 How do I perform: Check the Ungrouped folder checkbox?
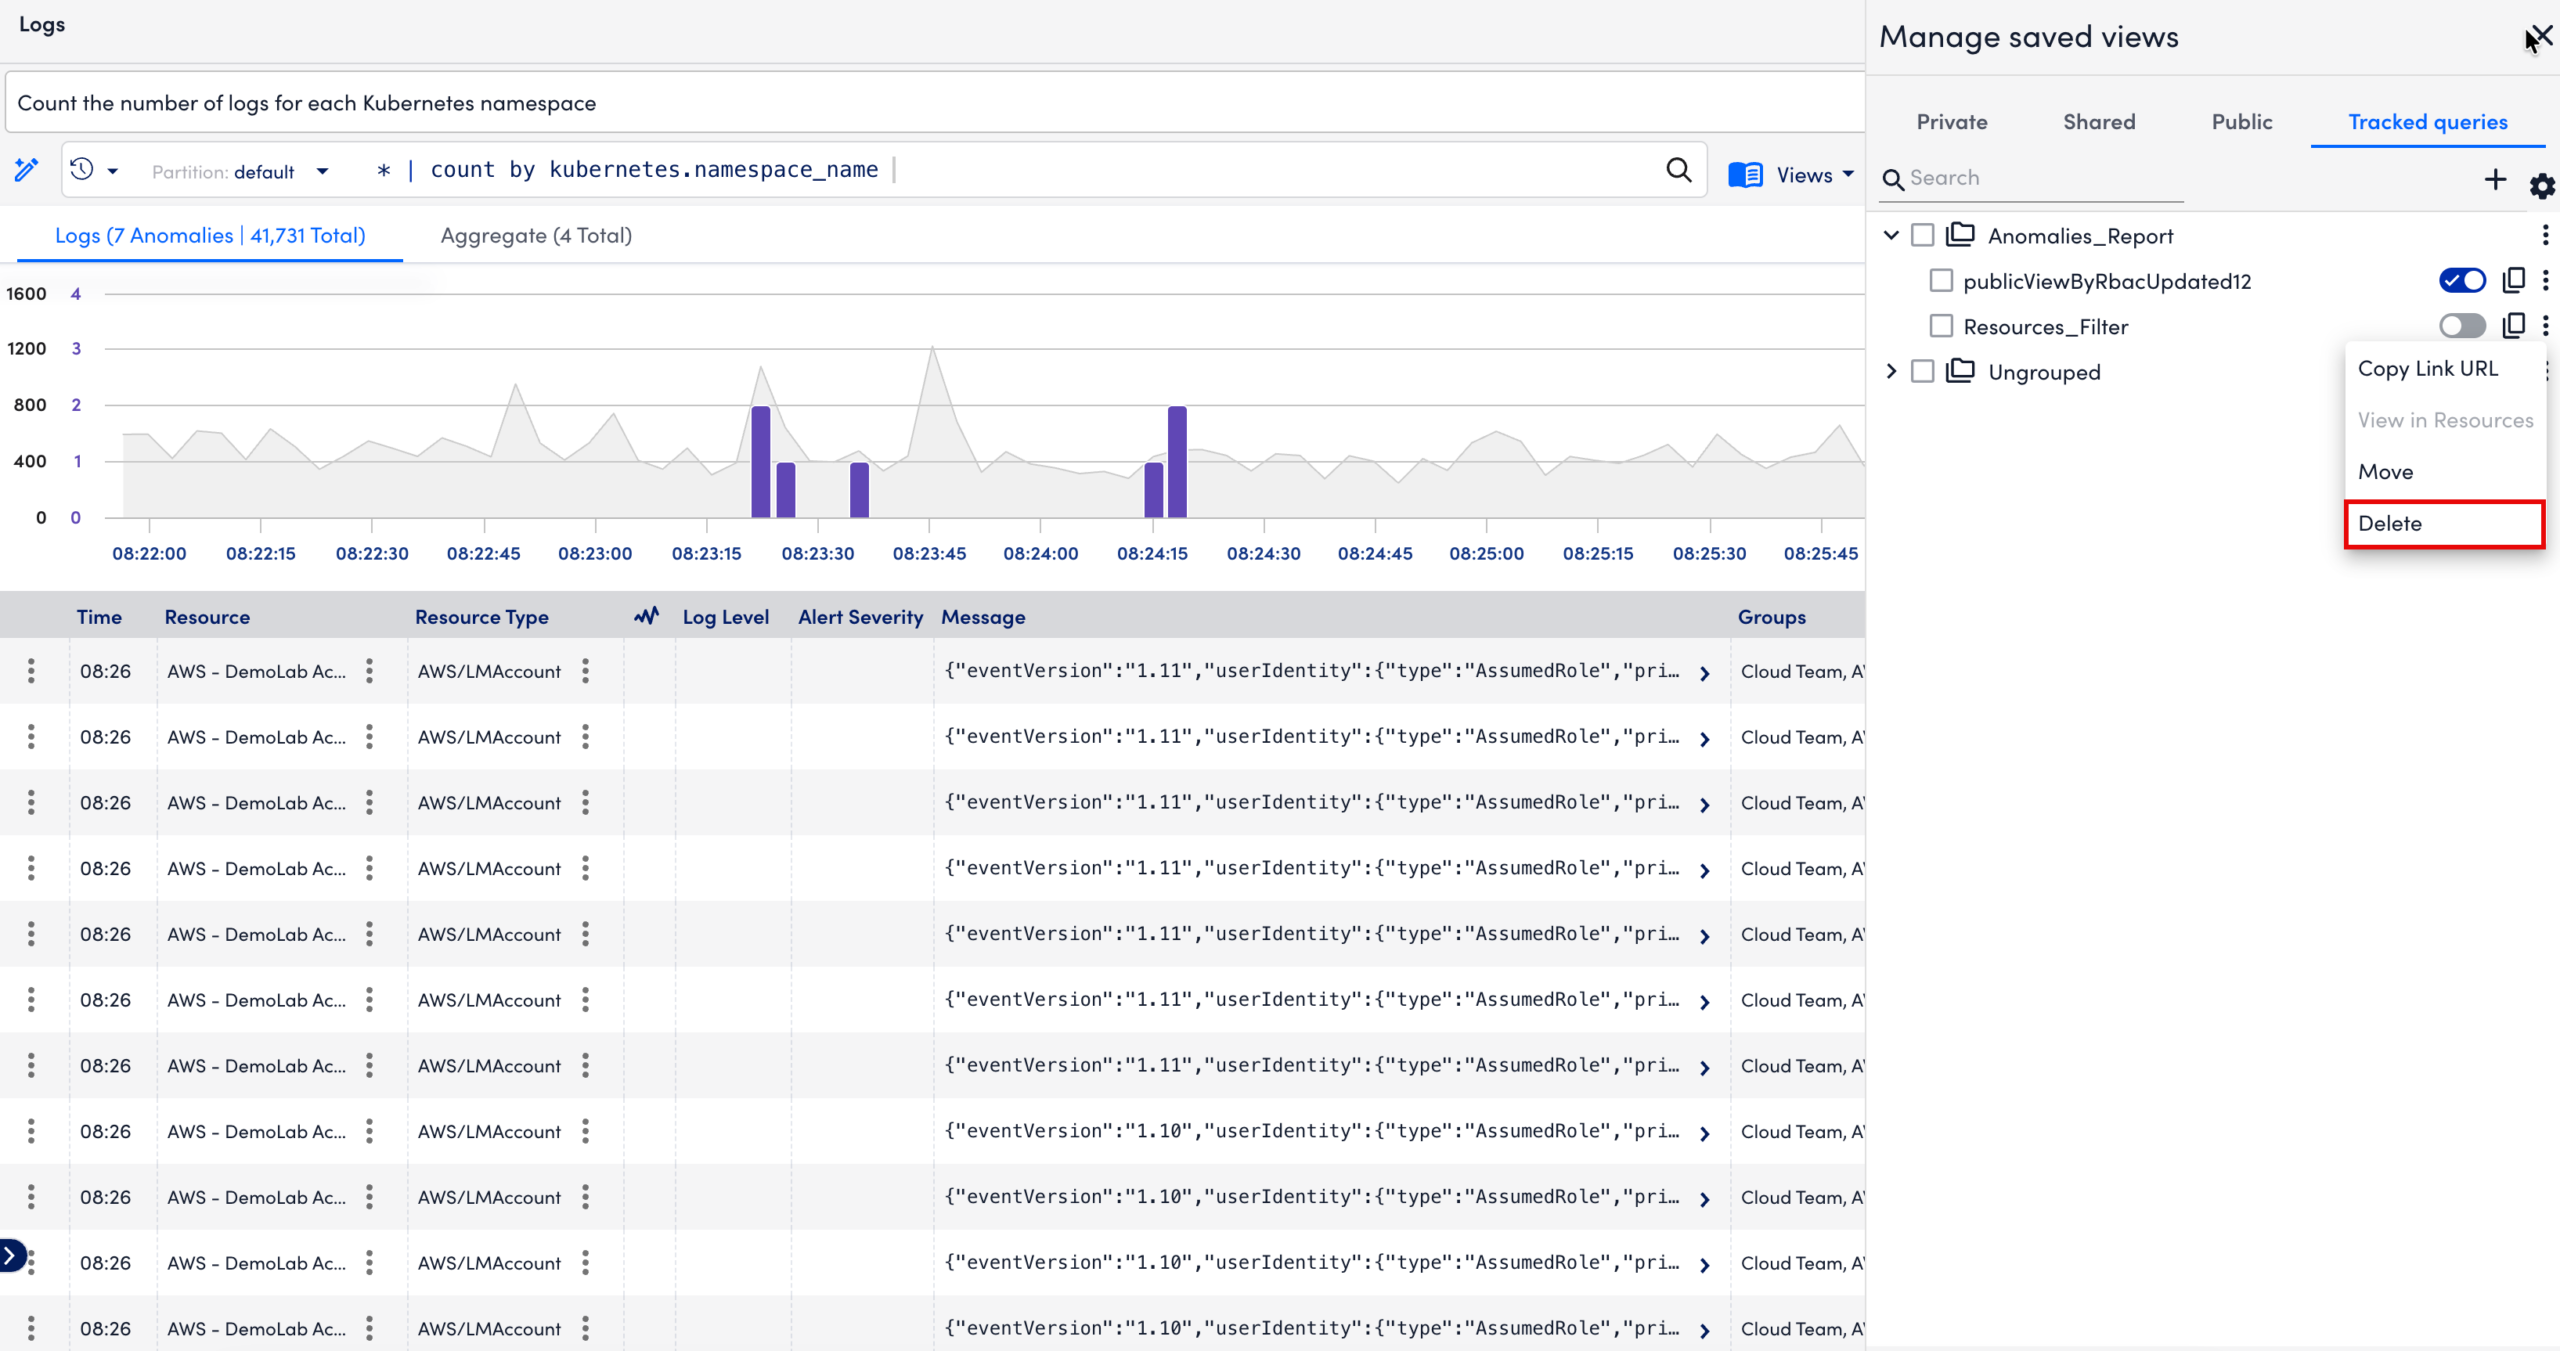click(x=1922, y=371)
